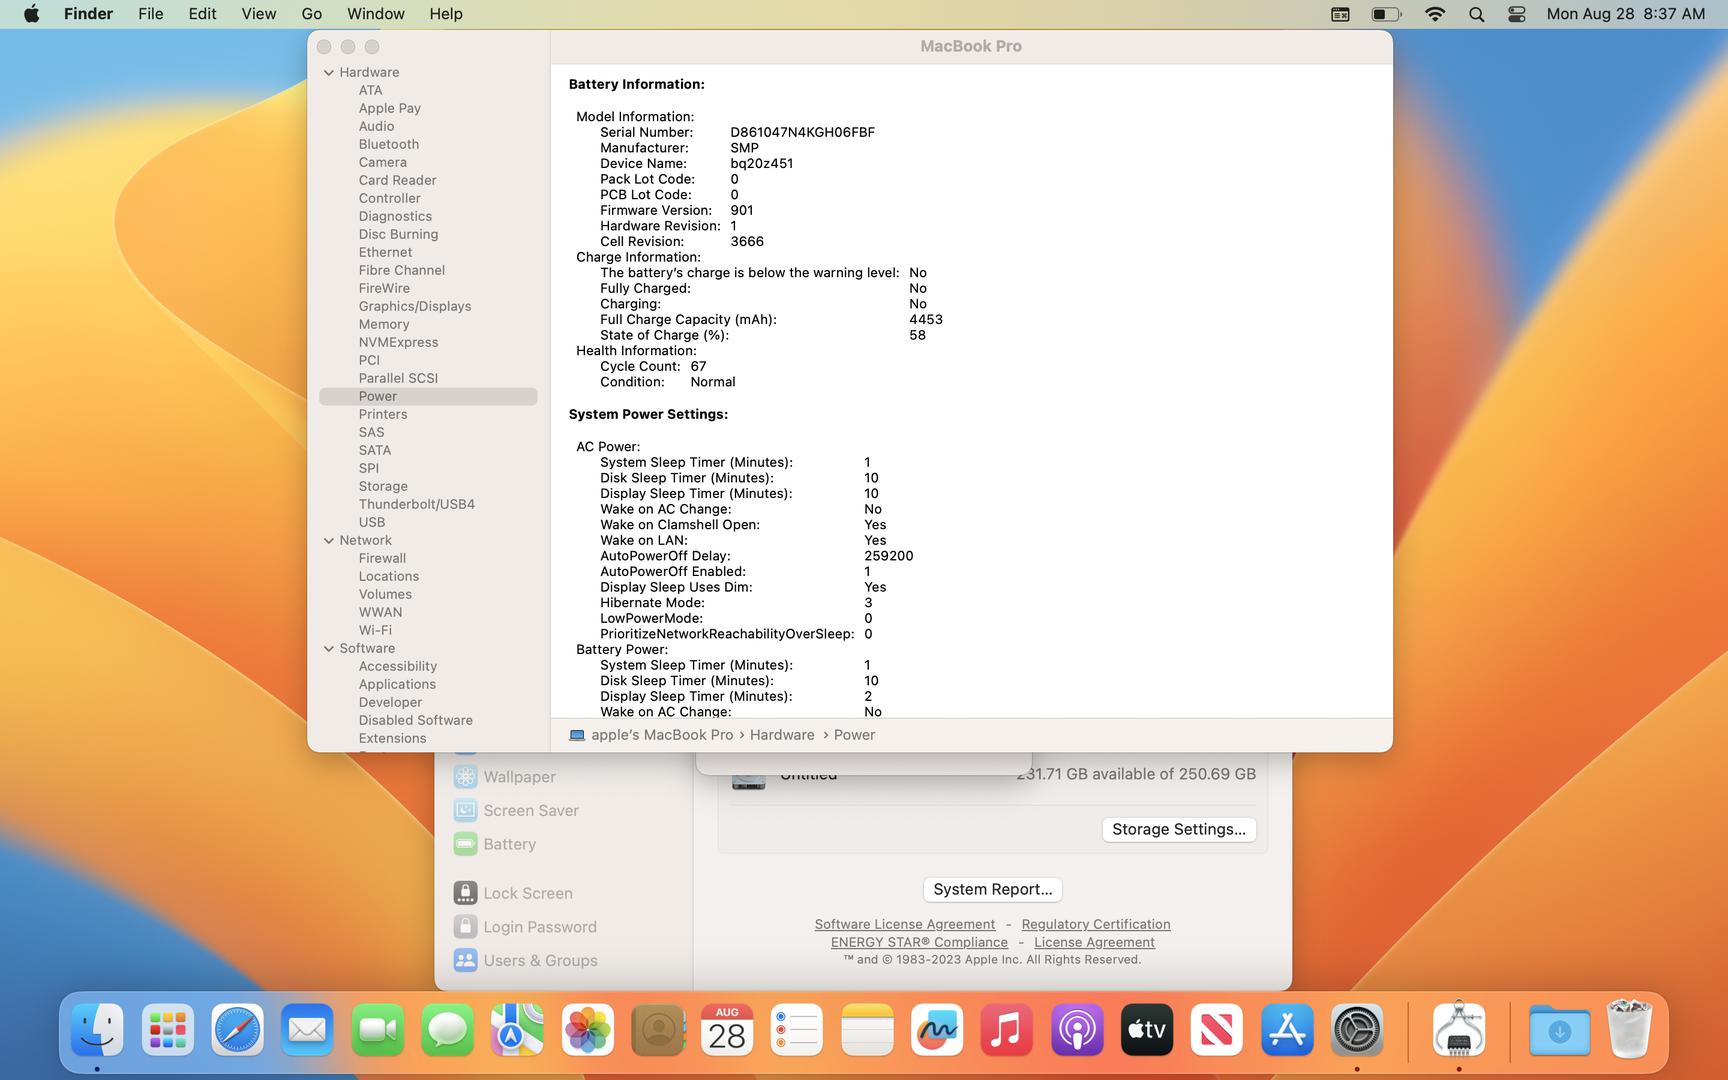
Task: Open Downloads folder in the Dock
Action: pyautogui.click(x=1559, y=1030)
